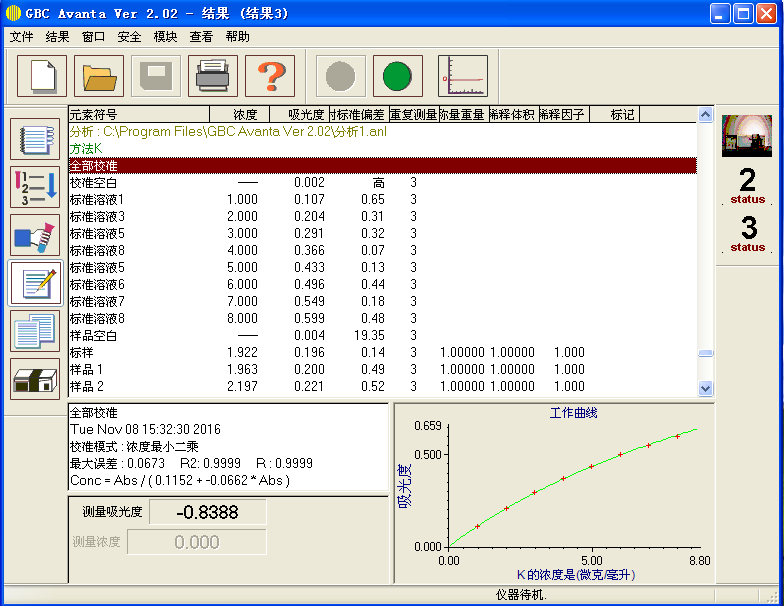The image size is (784, 606).
Task: Click the flame image thumbnail
Action: click(x=747, y=136)
